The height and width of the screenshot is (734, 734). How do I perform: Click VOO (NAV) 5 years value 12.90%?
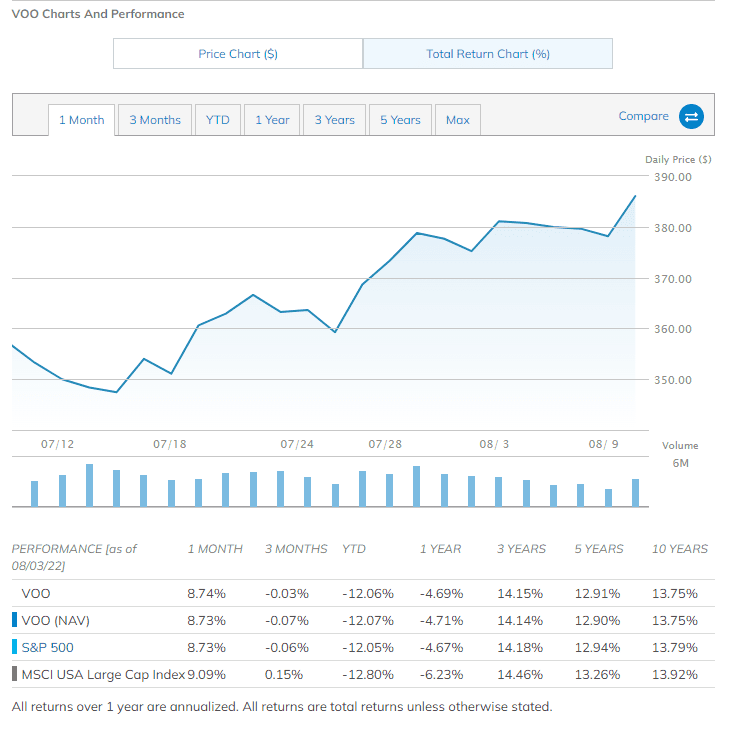click(597, 621)
